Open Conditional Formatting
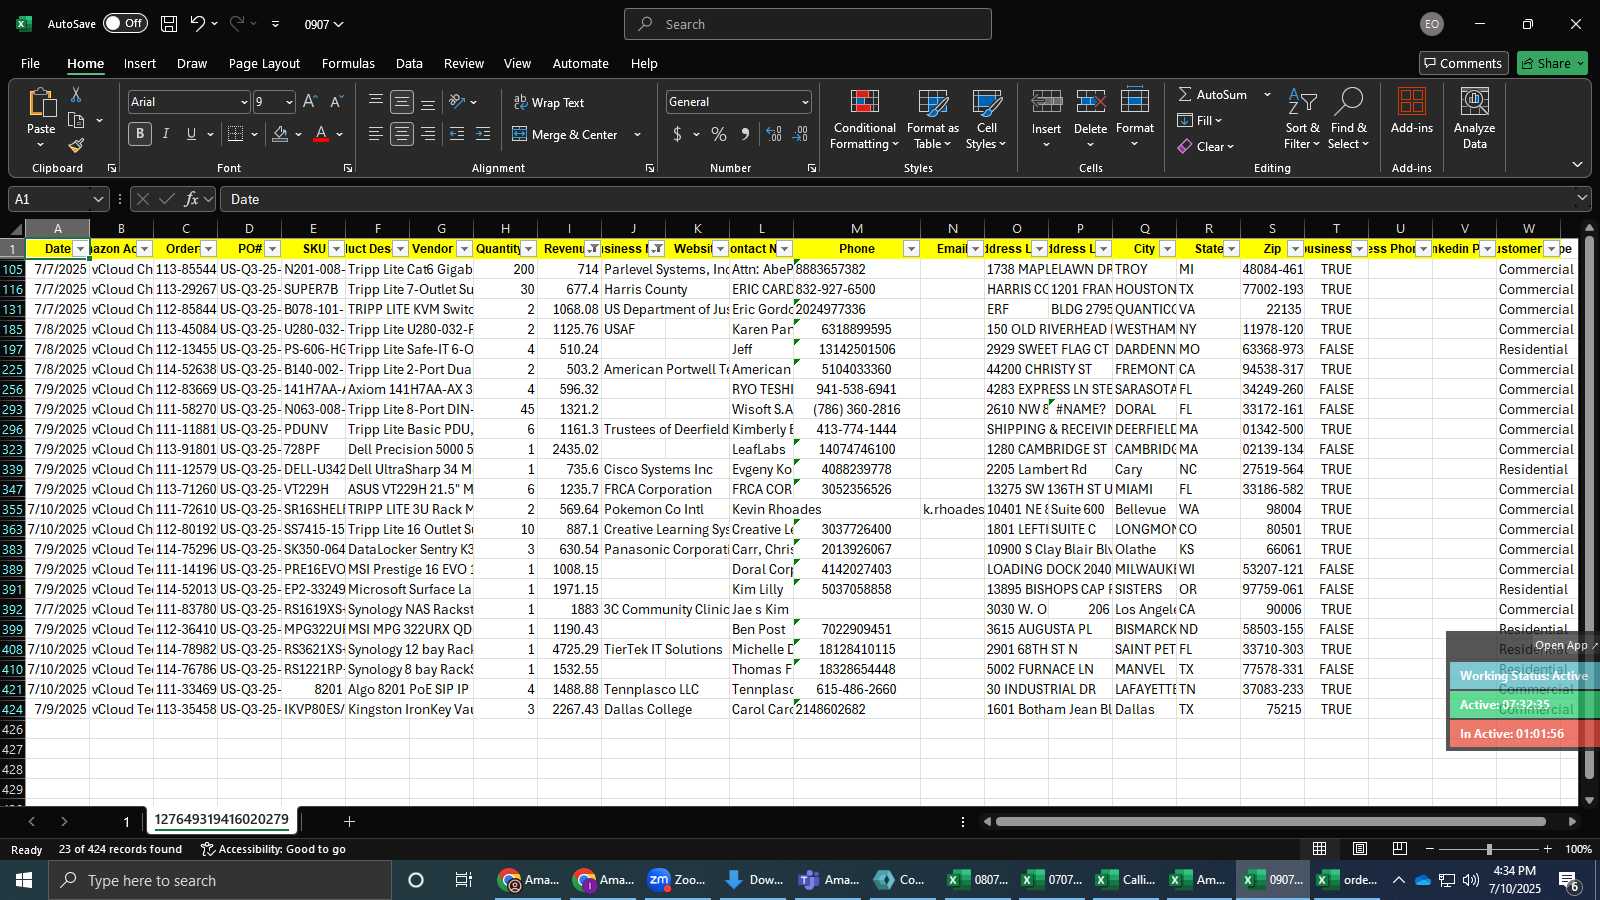Screen dimensions: 1600x900 point(864,120)
